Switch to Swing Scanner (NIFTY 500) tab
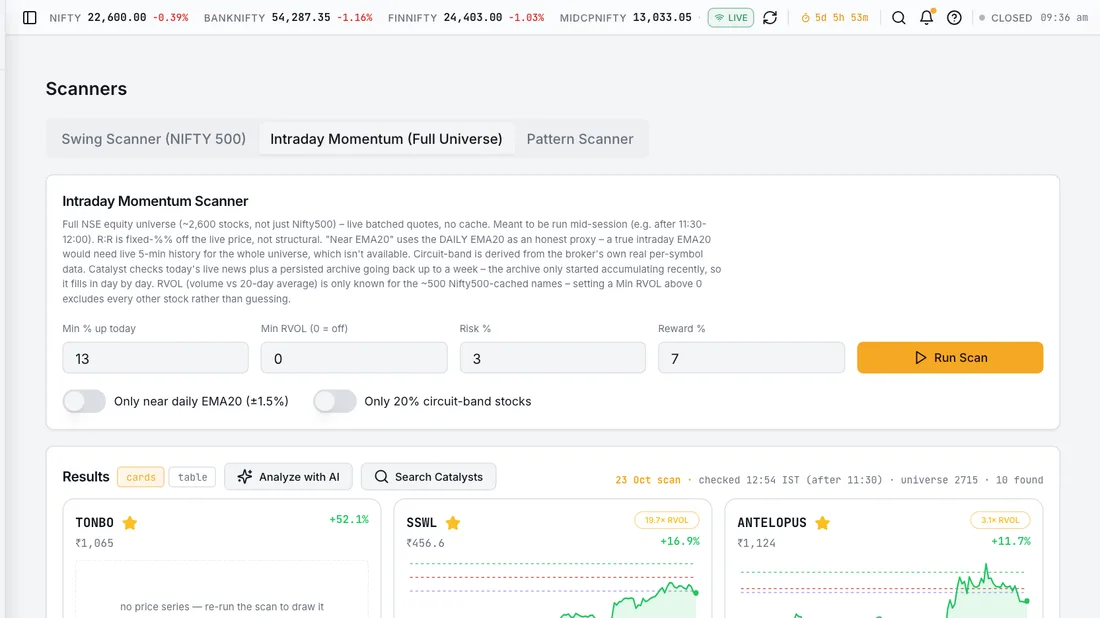The image size is (1100, 618). pyautogui.click(x=154, y=139)
